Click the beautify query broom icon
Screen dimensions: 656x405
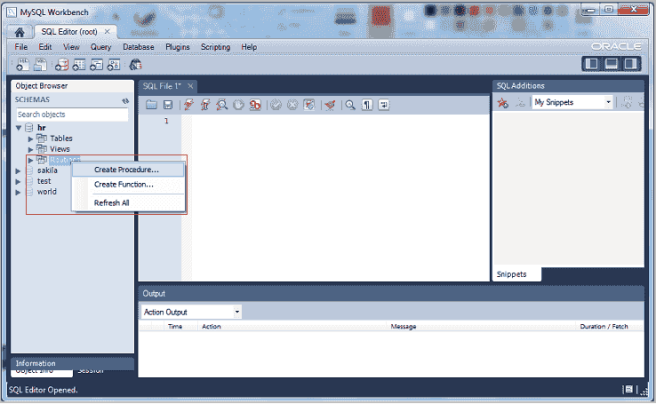(x=330, y=105)
